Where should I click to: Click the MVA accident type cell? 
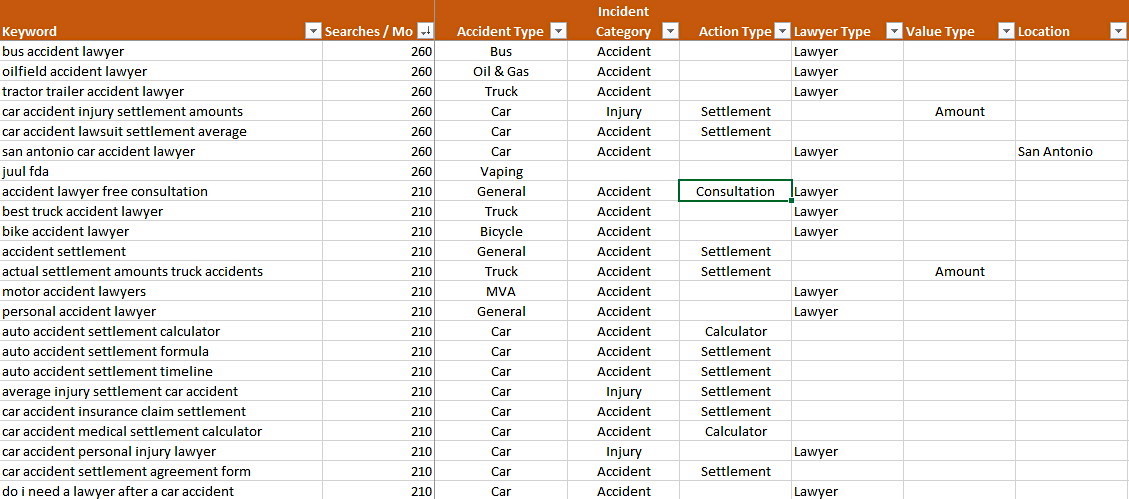[x=501, y=291]
